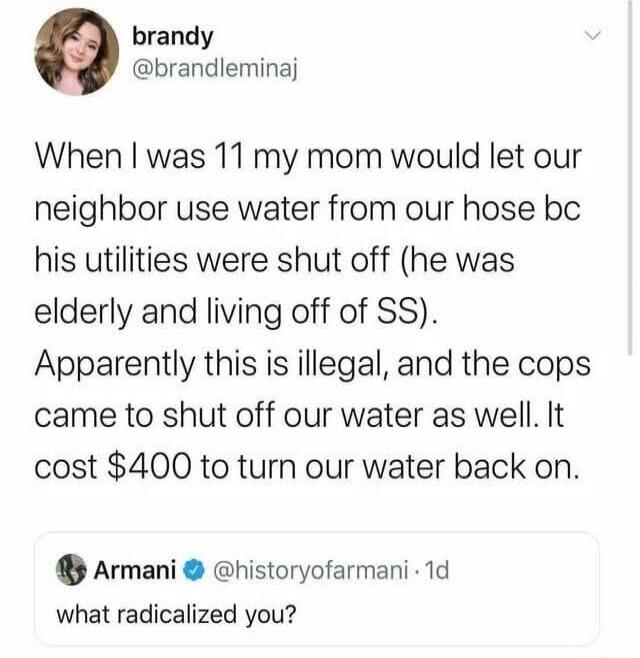The image size is (640, 658).
Task: Open the quoted tweet 'what radicalized you?'
Action: click(176, 614)
